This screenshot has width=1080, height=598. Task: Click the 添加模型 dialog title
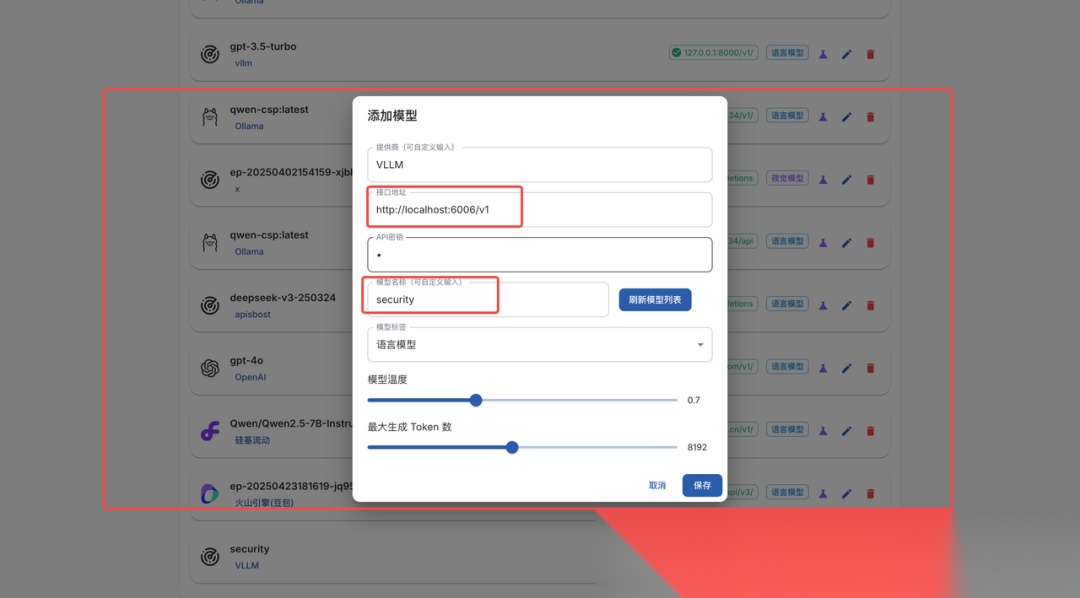point(392,116)
